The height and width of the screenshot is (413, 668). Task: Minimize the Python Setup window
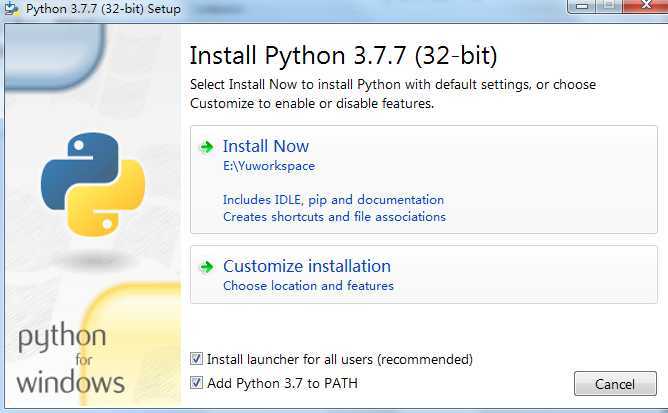tap(582, 6)
